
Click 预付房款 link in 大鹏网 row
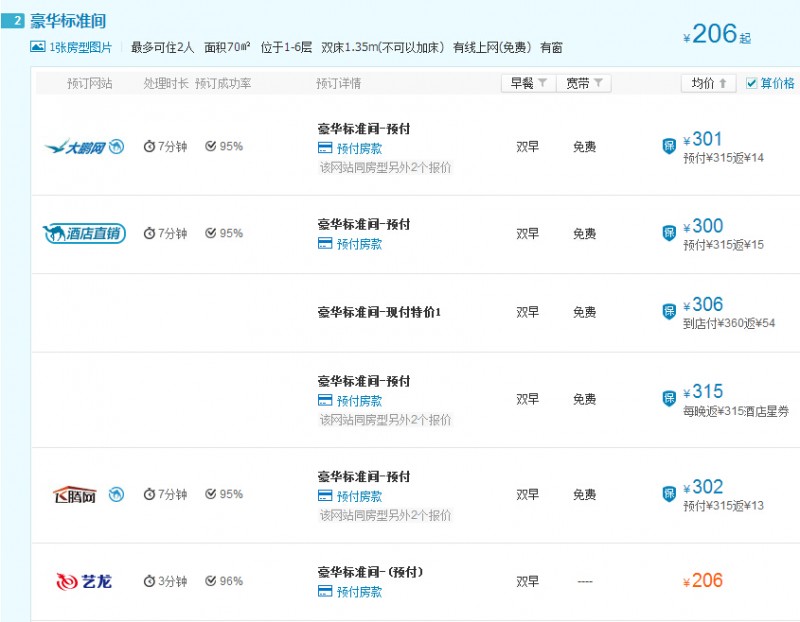coord(359,148)
